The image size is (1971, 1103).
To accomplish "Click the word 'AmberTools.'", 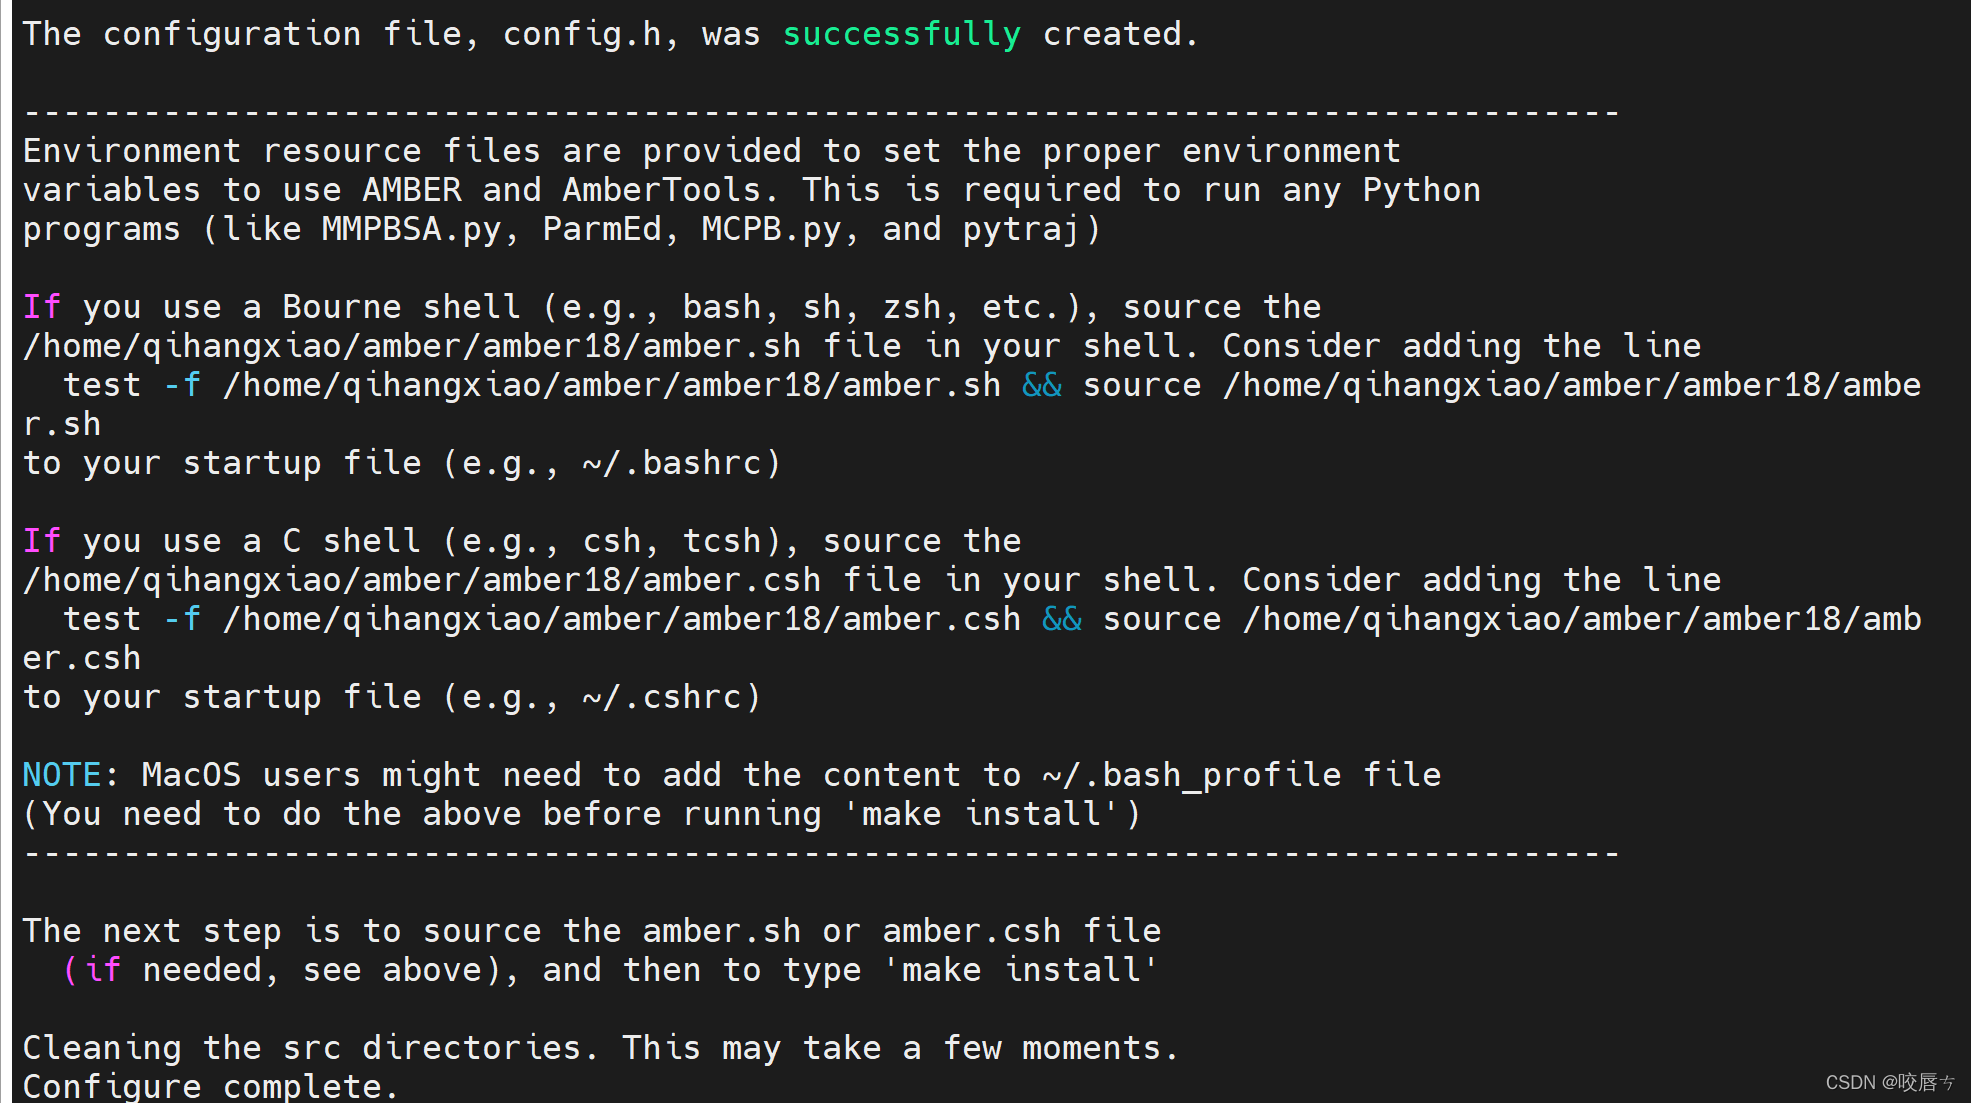I will (x=671, y=190).
